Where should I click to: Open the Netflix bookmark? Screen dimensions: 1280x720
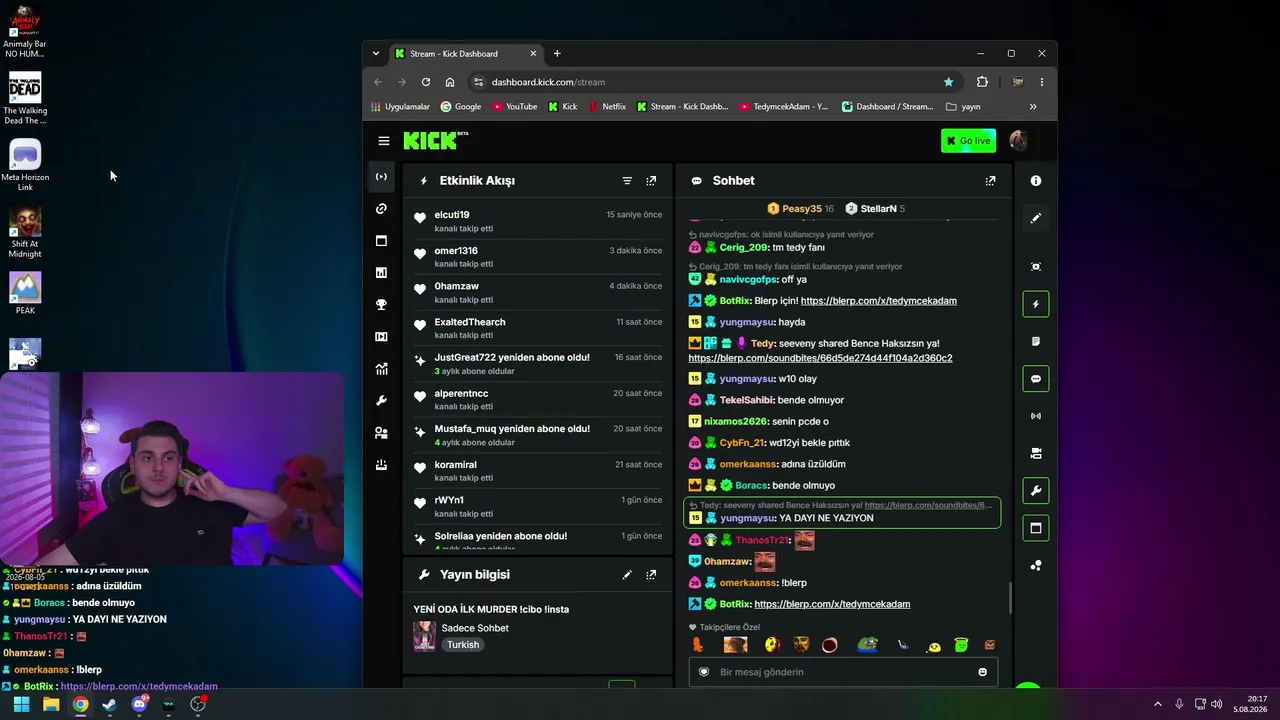tap(607, 107)
